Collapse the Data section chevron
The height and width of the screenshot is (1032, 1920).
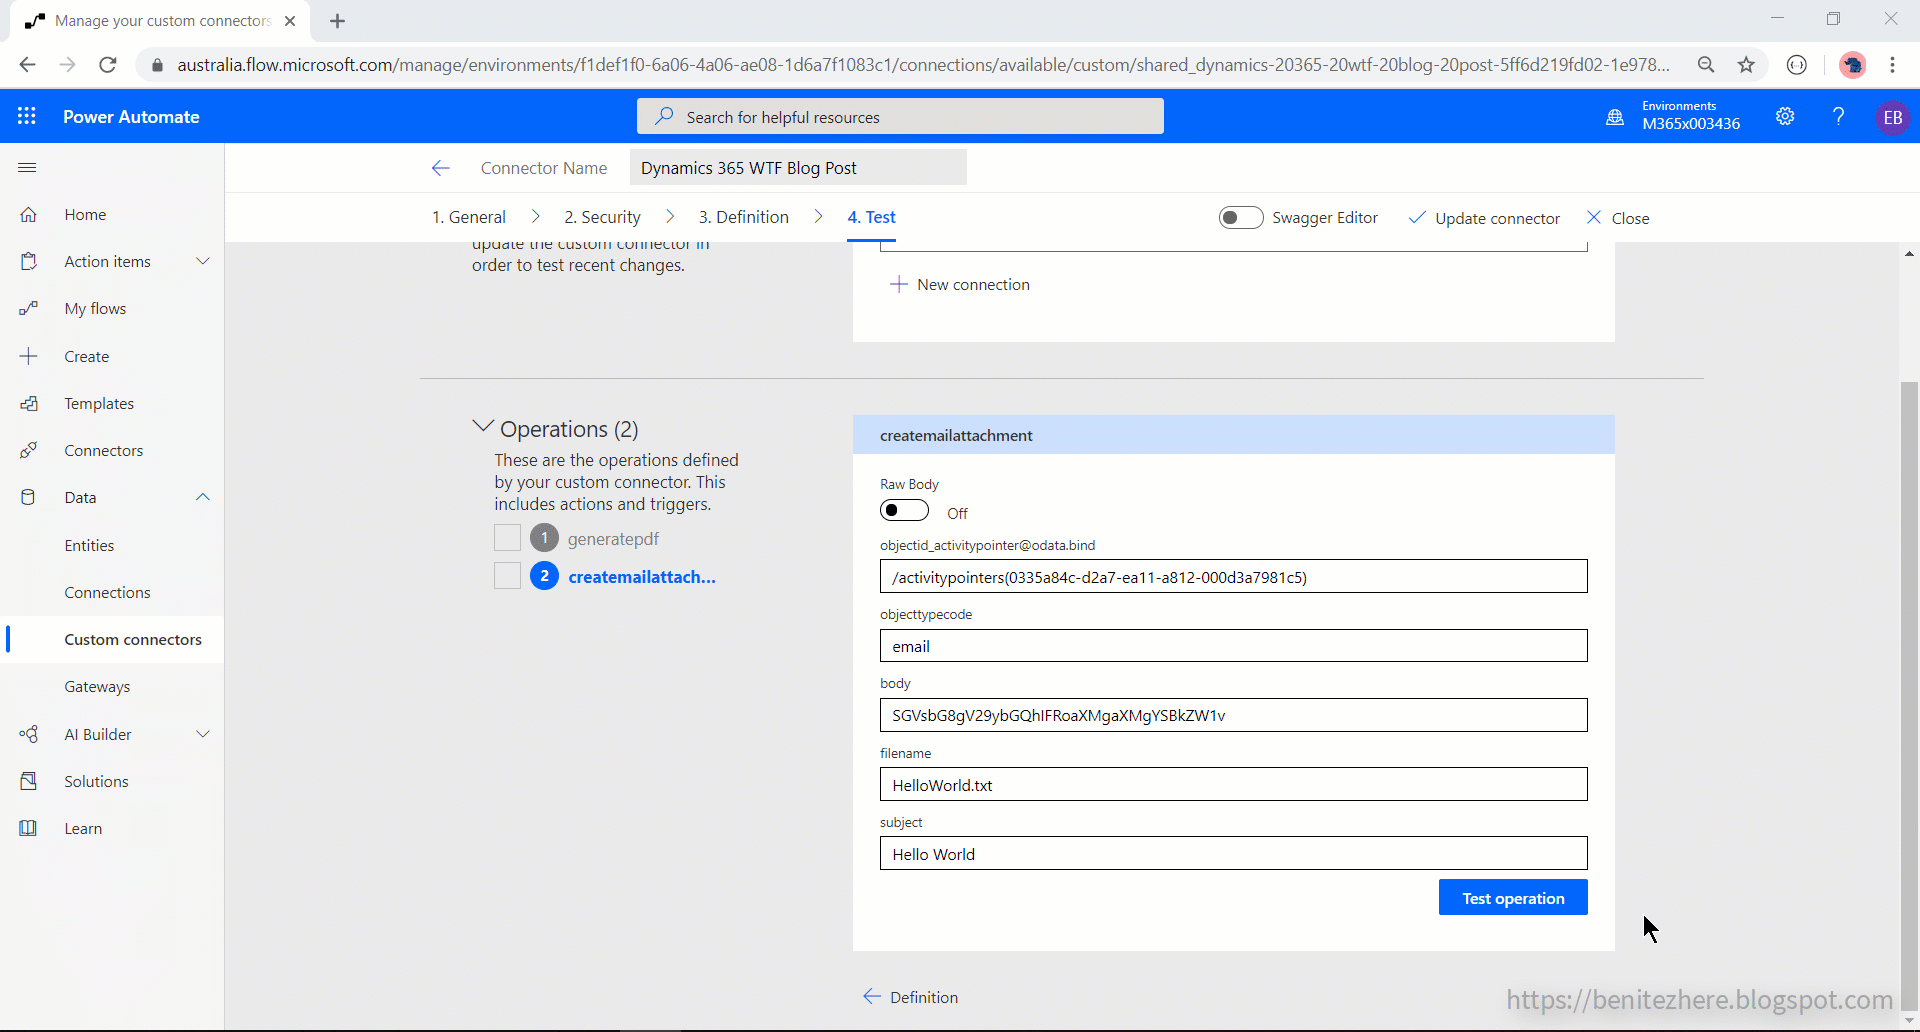pyautogui.click(x=203, y=497)
